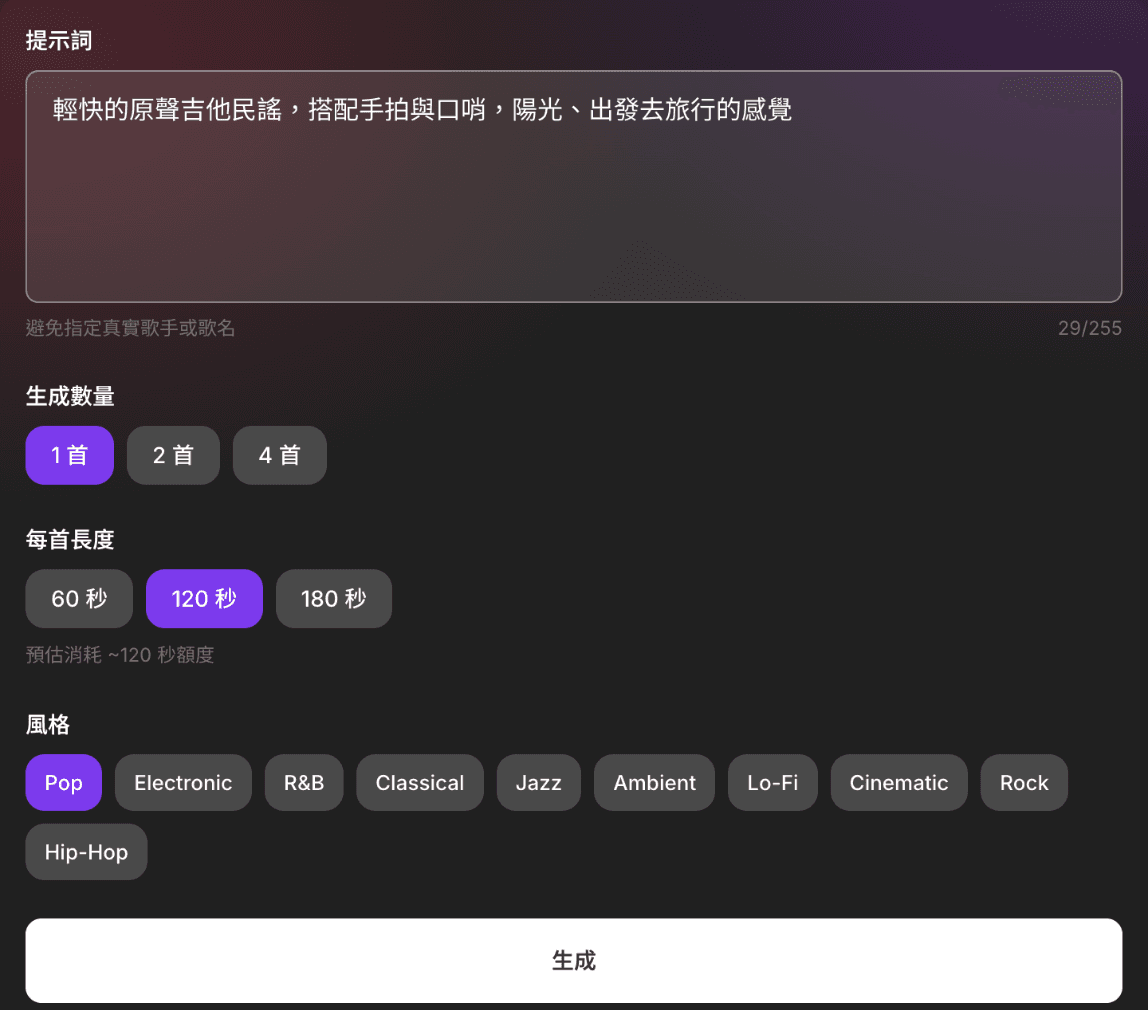The height and width of the screenshot is (1010, 1148).
Task: Set style to Jazz
Action: click(x=539, y=782)
